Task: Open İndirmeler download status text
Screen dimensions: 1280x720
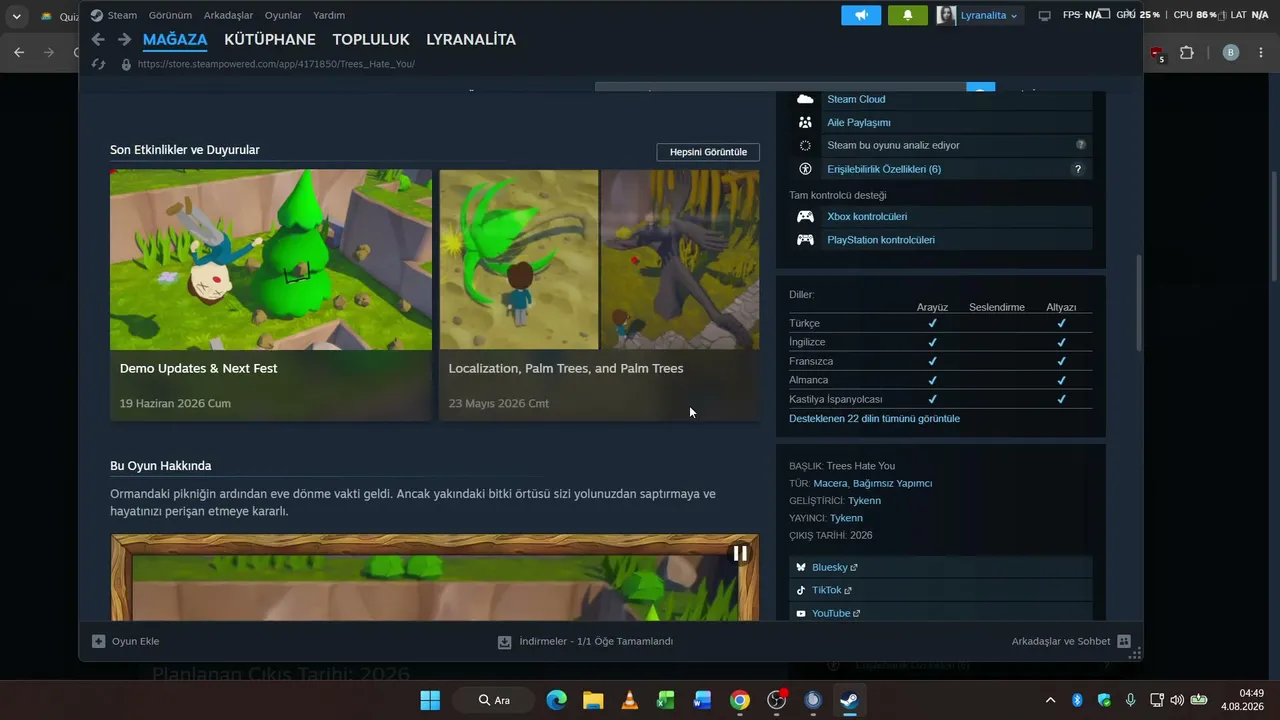Action: coord(596,642)
